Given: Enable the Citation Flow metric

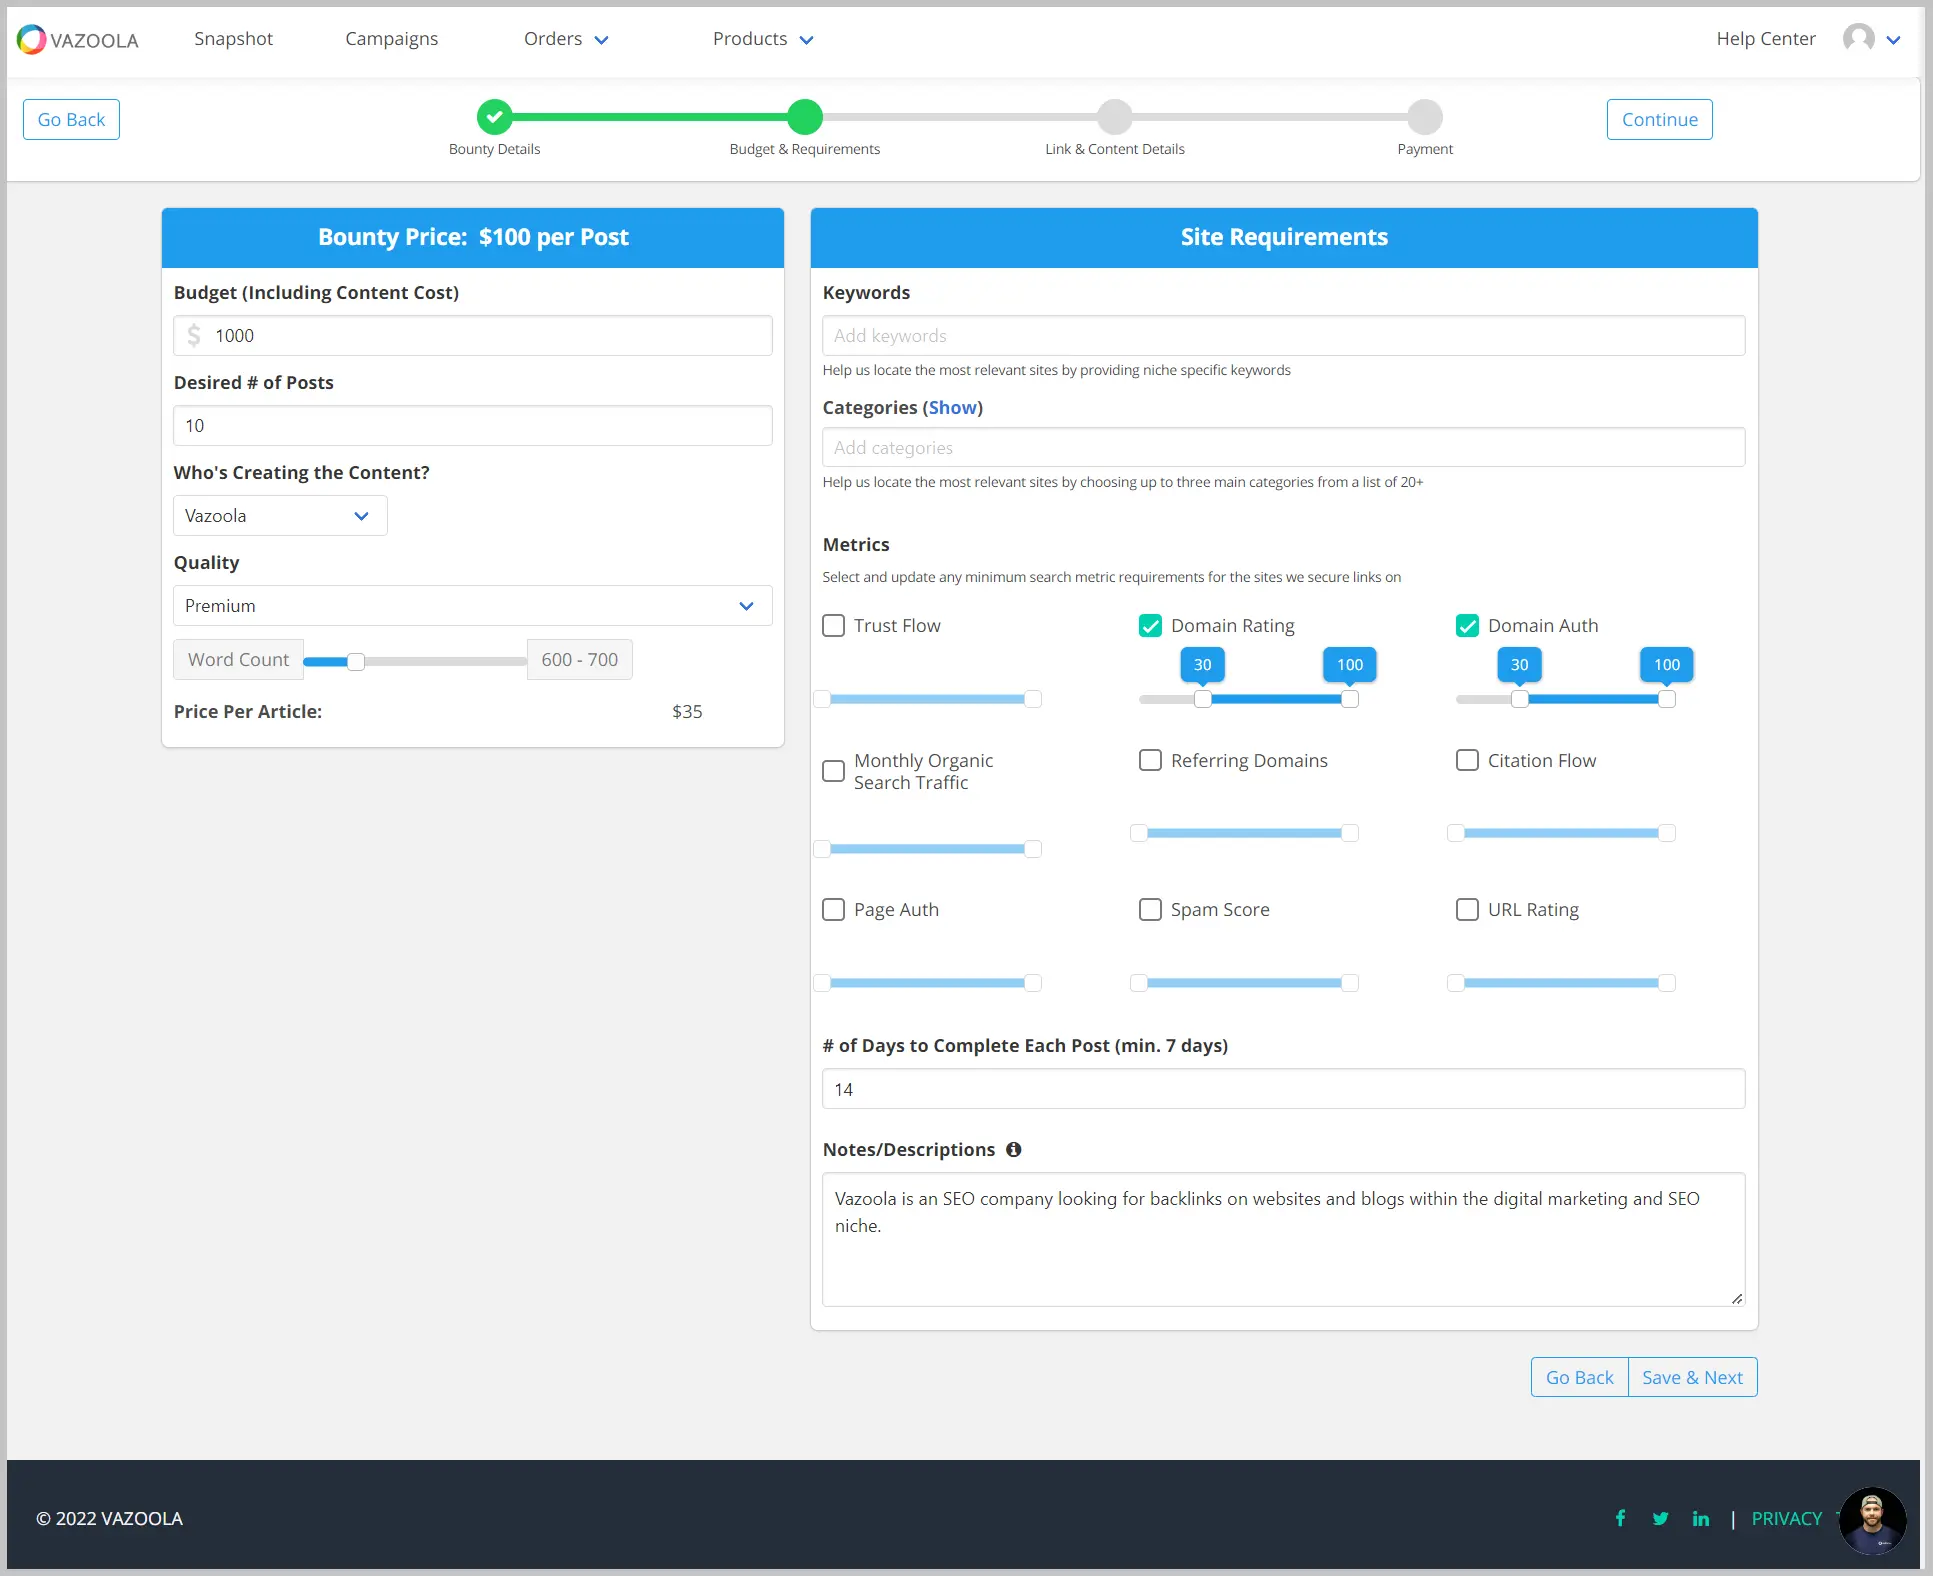Looking at the screenshot, I should point(1467,760).
